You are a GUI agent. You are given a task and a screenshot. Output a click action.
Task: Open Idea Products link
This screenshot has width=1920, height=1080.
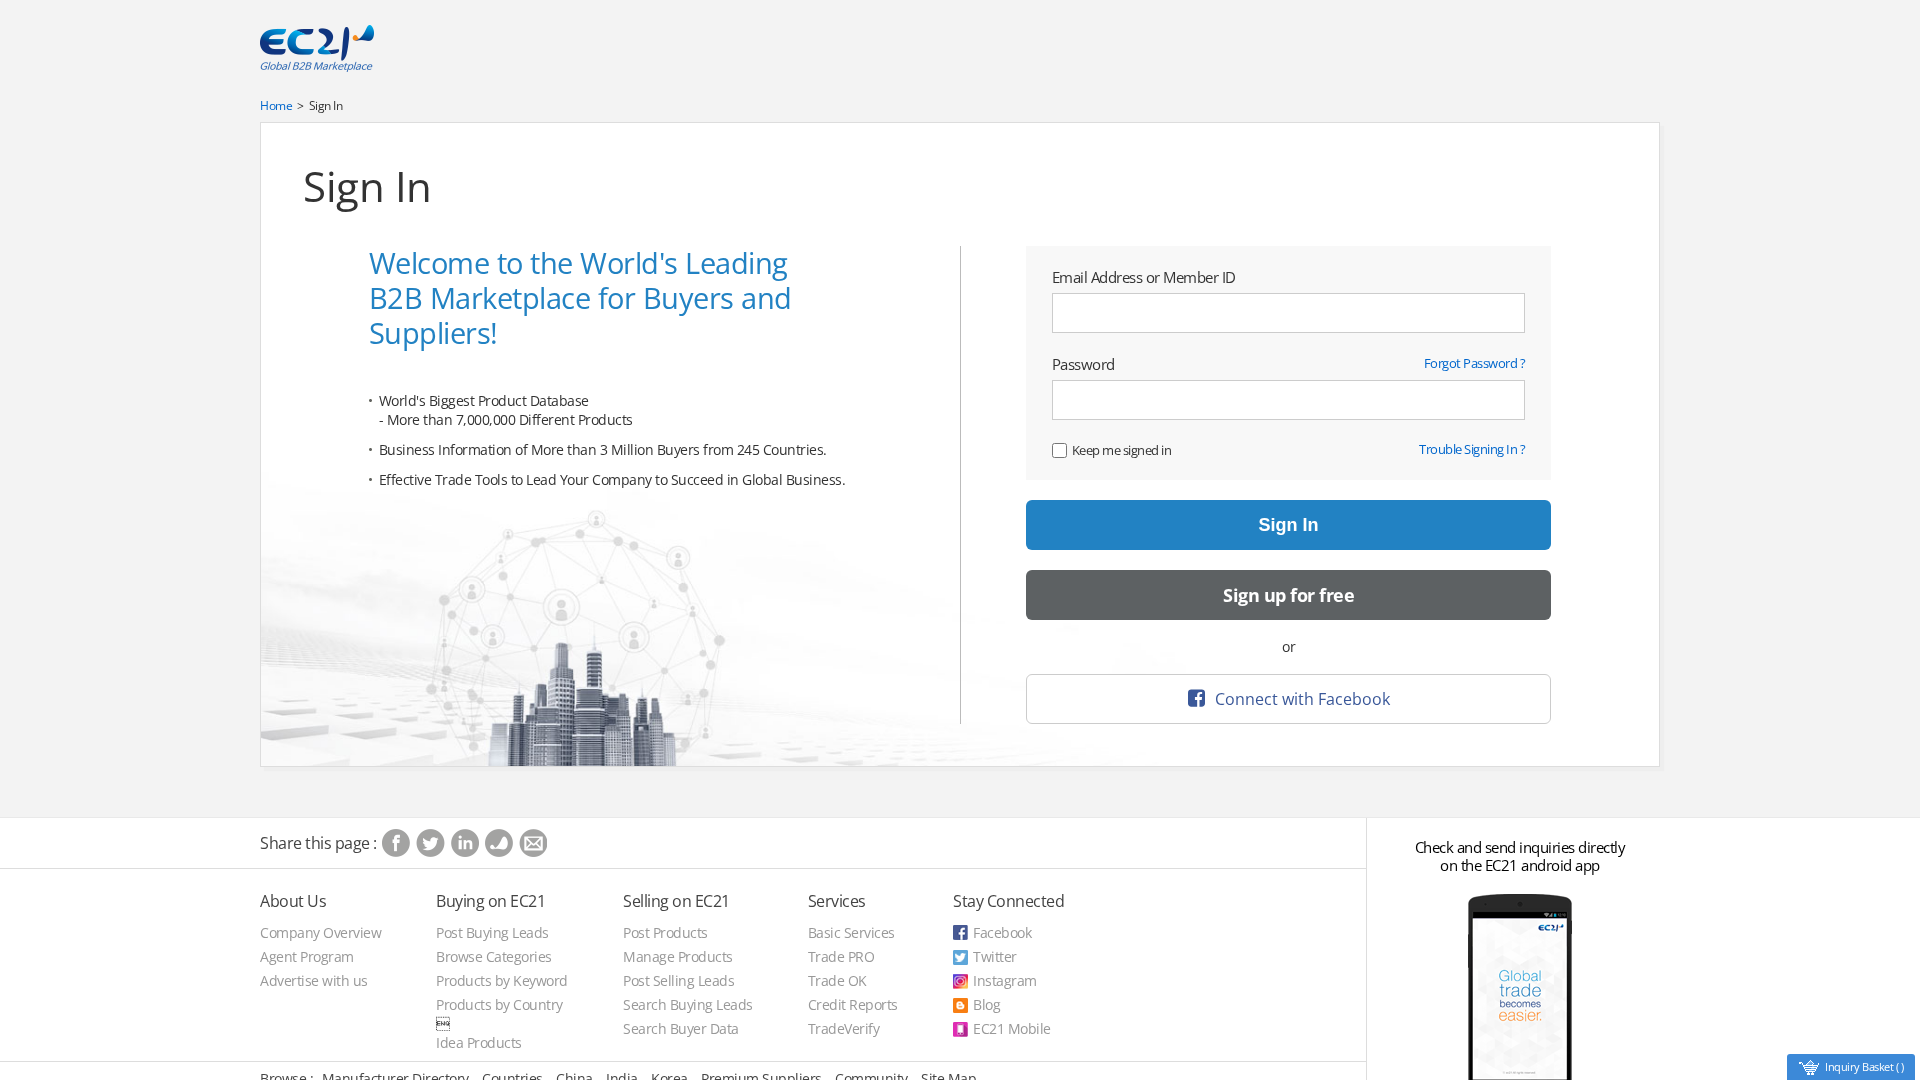click(478, 1043)
